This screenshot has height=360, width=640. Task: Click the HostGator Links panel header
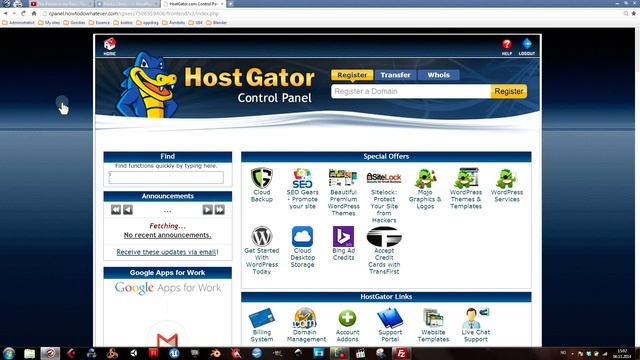tap(386, 297)
